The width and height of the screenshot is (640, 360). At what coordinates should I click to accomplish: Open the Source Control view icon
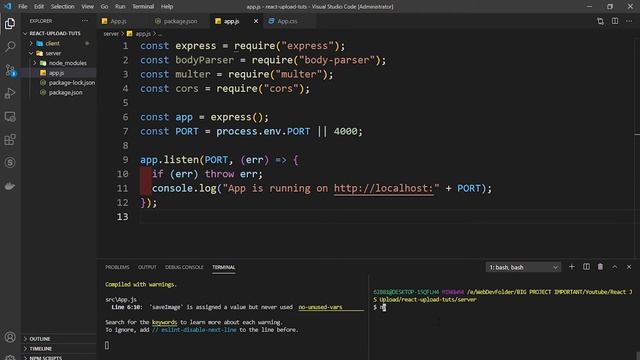click(10, 70)
